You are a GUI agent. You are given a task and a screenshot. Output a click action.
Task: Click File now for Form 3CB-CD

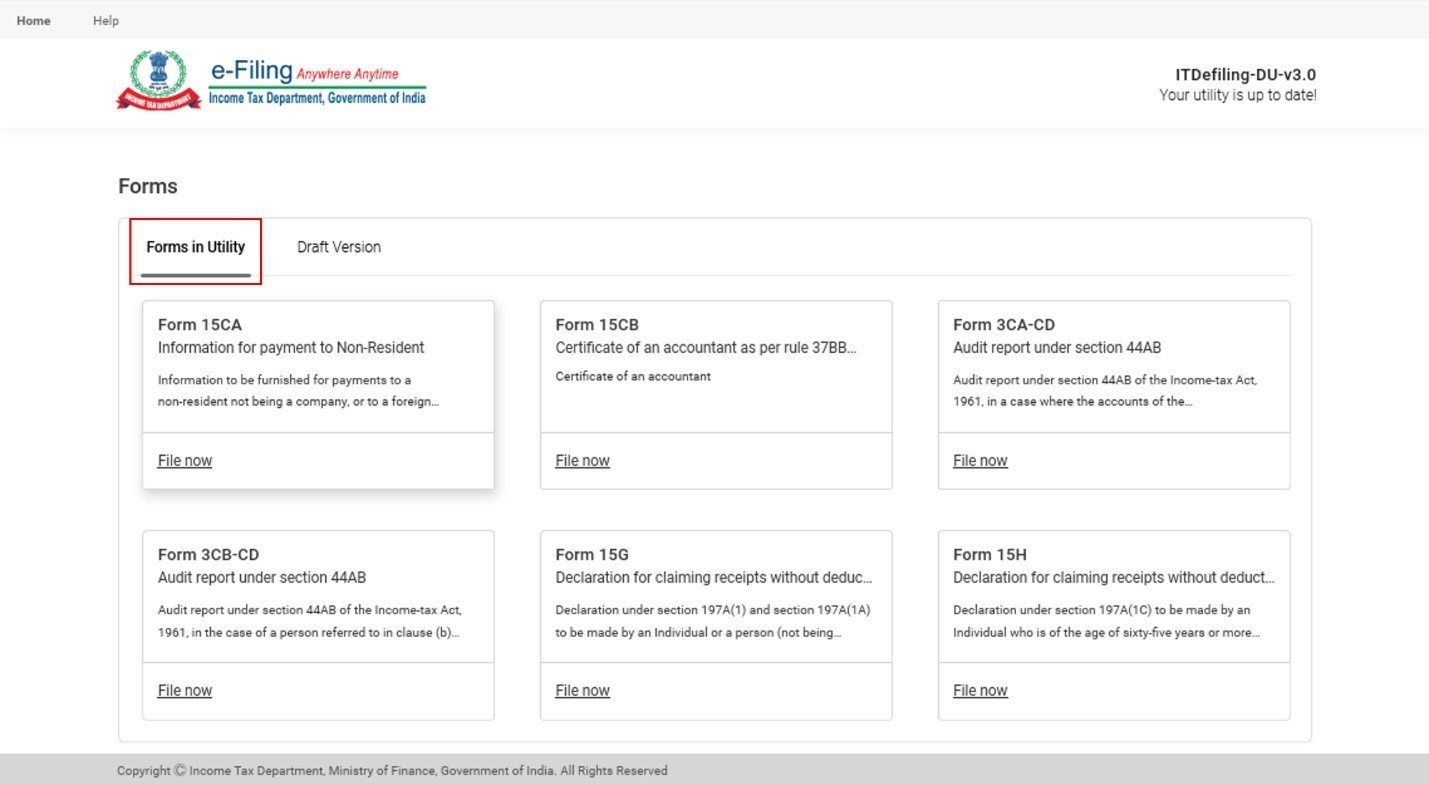185,691
